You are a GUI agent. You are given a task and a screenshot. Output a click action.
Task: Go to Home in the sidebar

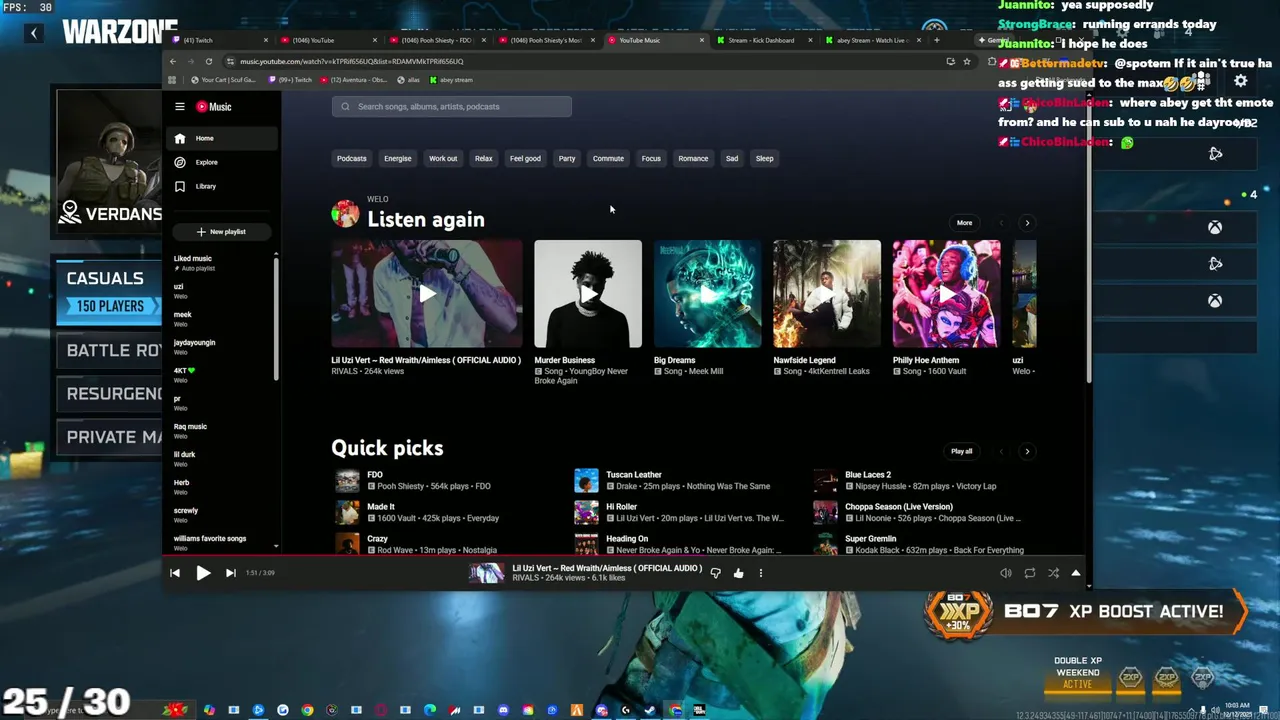pos(221,138)
